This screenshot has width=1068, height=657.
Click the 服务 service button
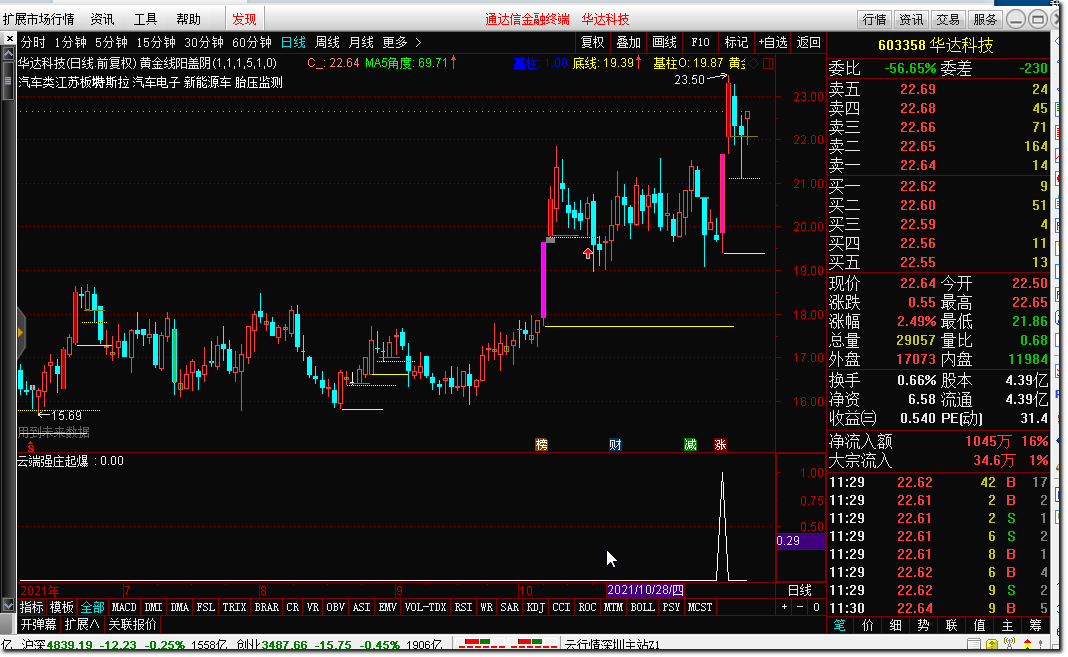click(x=985, y=19)
